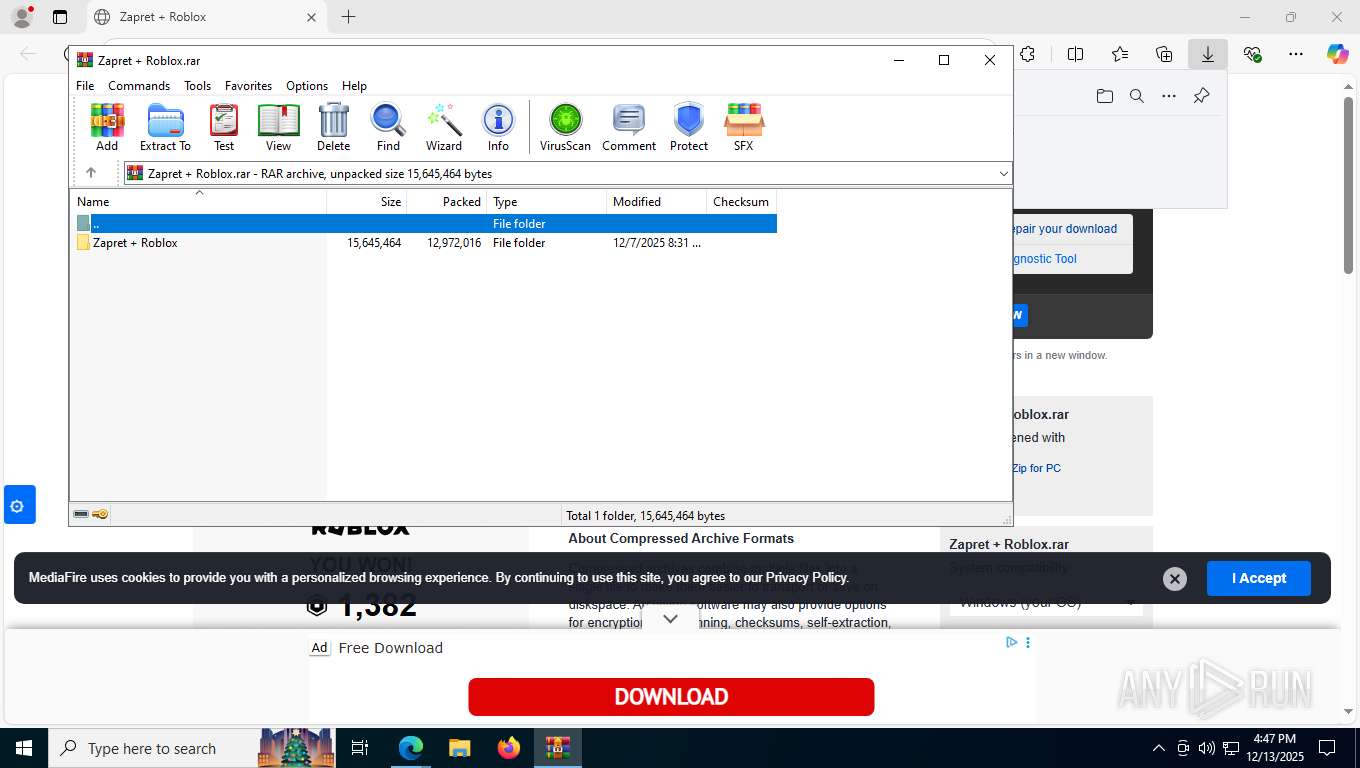Click the Extract To toolbar icon
The image size is (1360, 768).
point(165,127)
